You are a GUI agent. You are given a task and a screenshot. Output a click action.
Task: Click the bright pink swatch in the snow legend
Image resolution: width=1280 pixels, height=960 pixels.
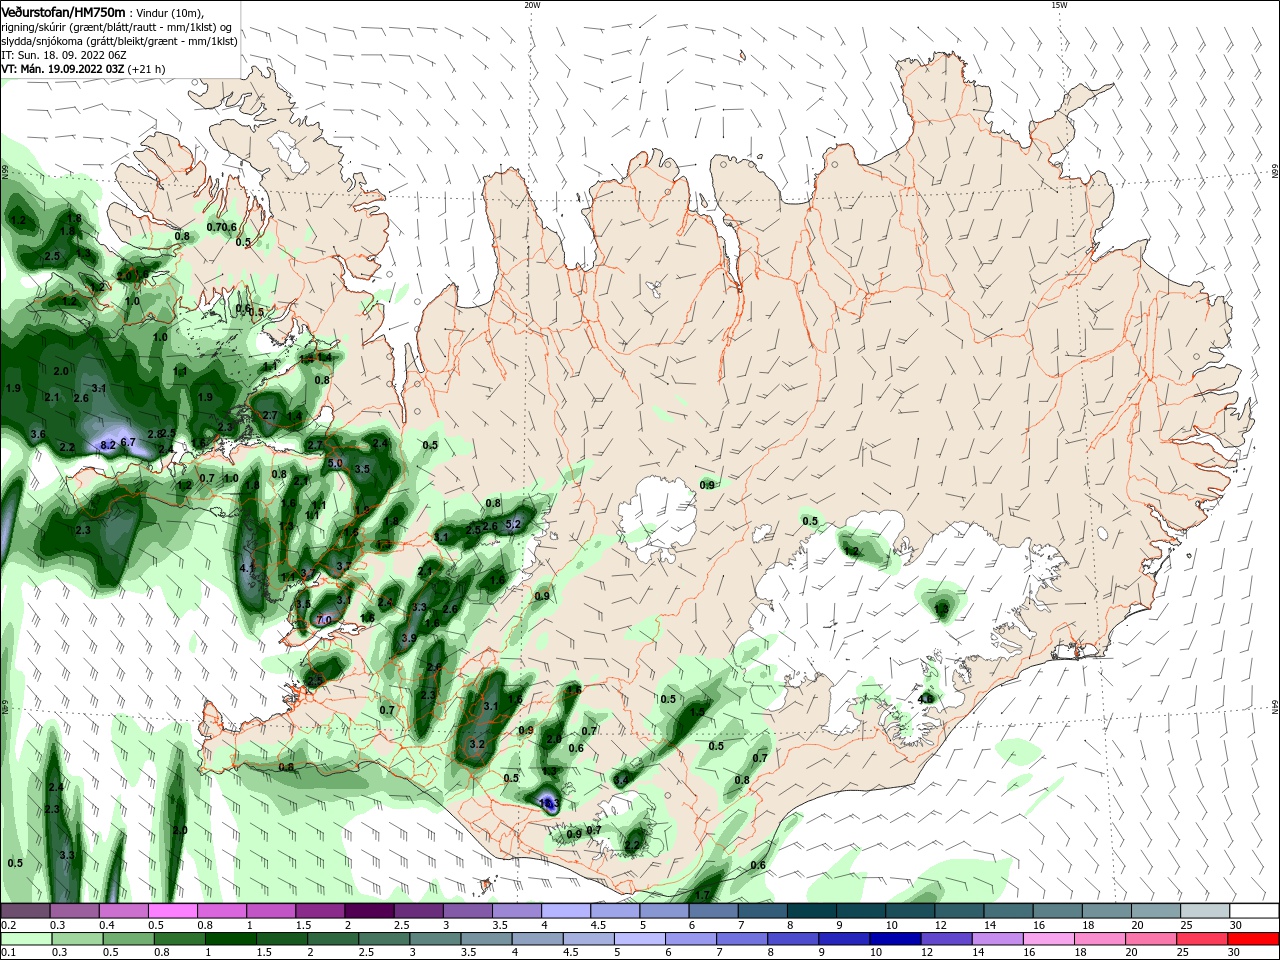point(172,911)
